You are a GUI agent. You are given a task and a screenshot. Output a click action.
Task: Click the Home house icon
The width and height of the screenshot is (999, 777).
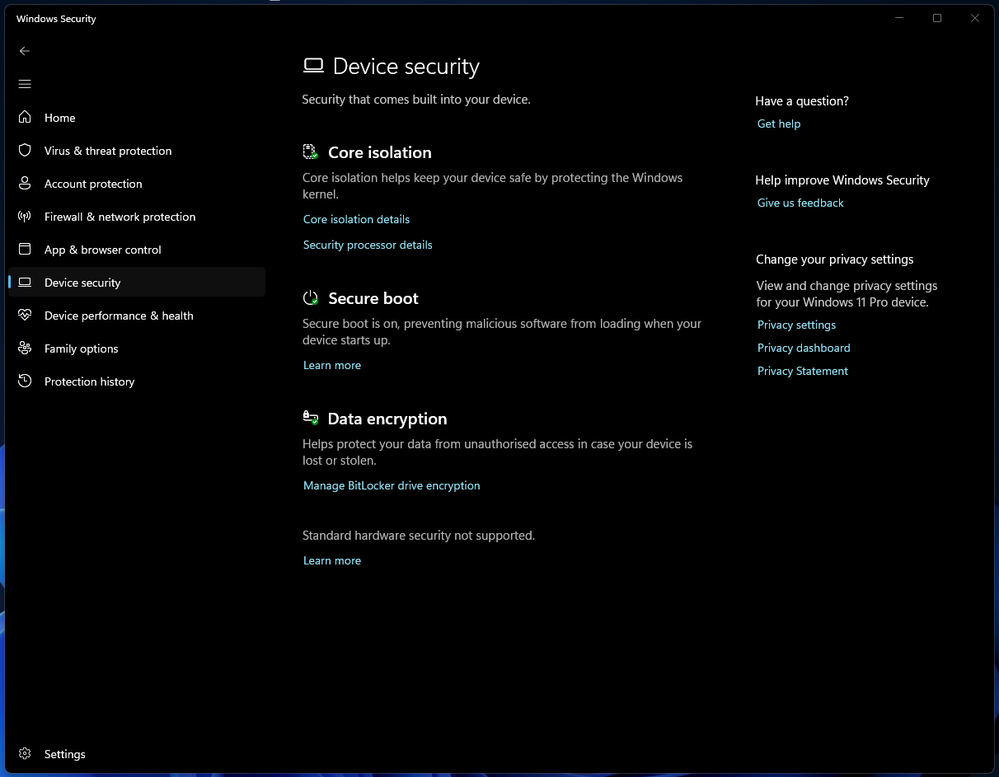pyautogui.click(x=24, y=117)
